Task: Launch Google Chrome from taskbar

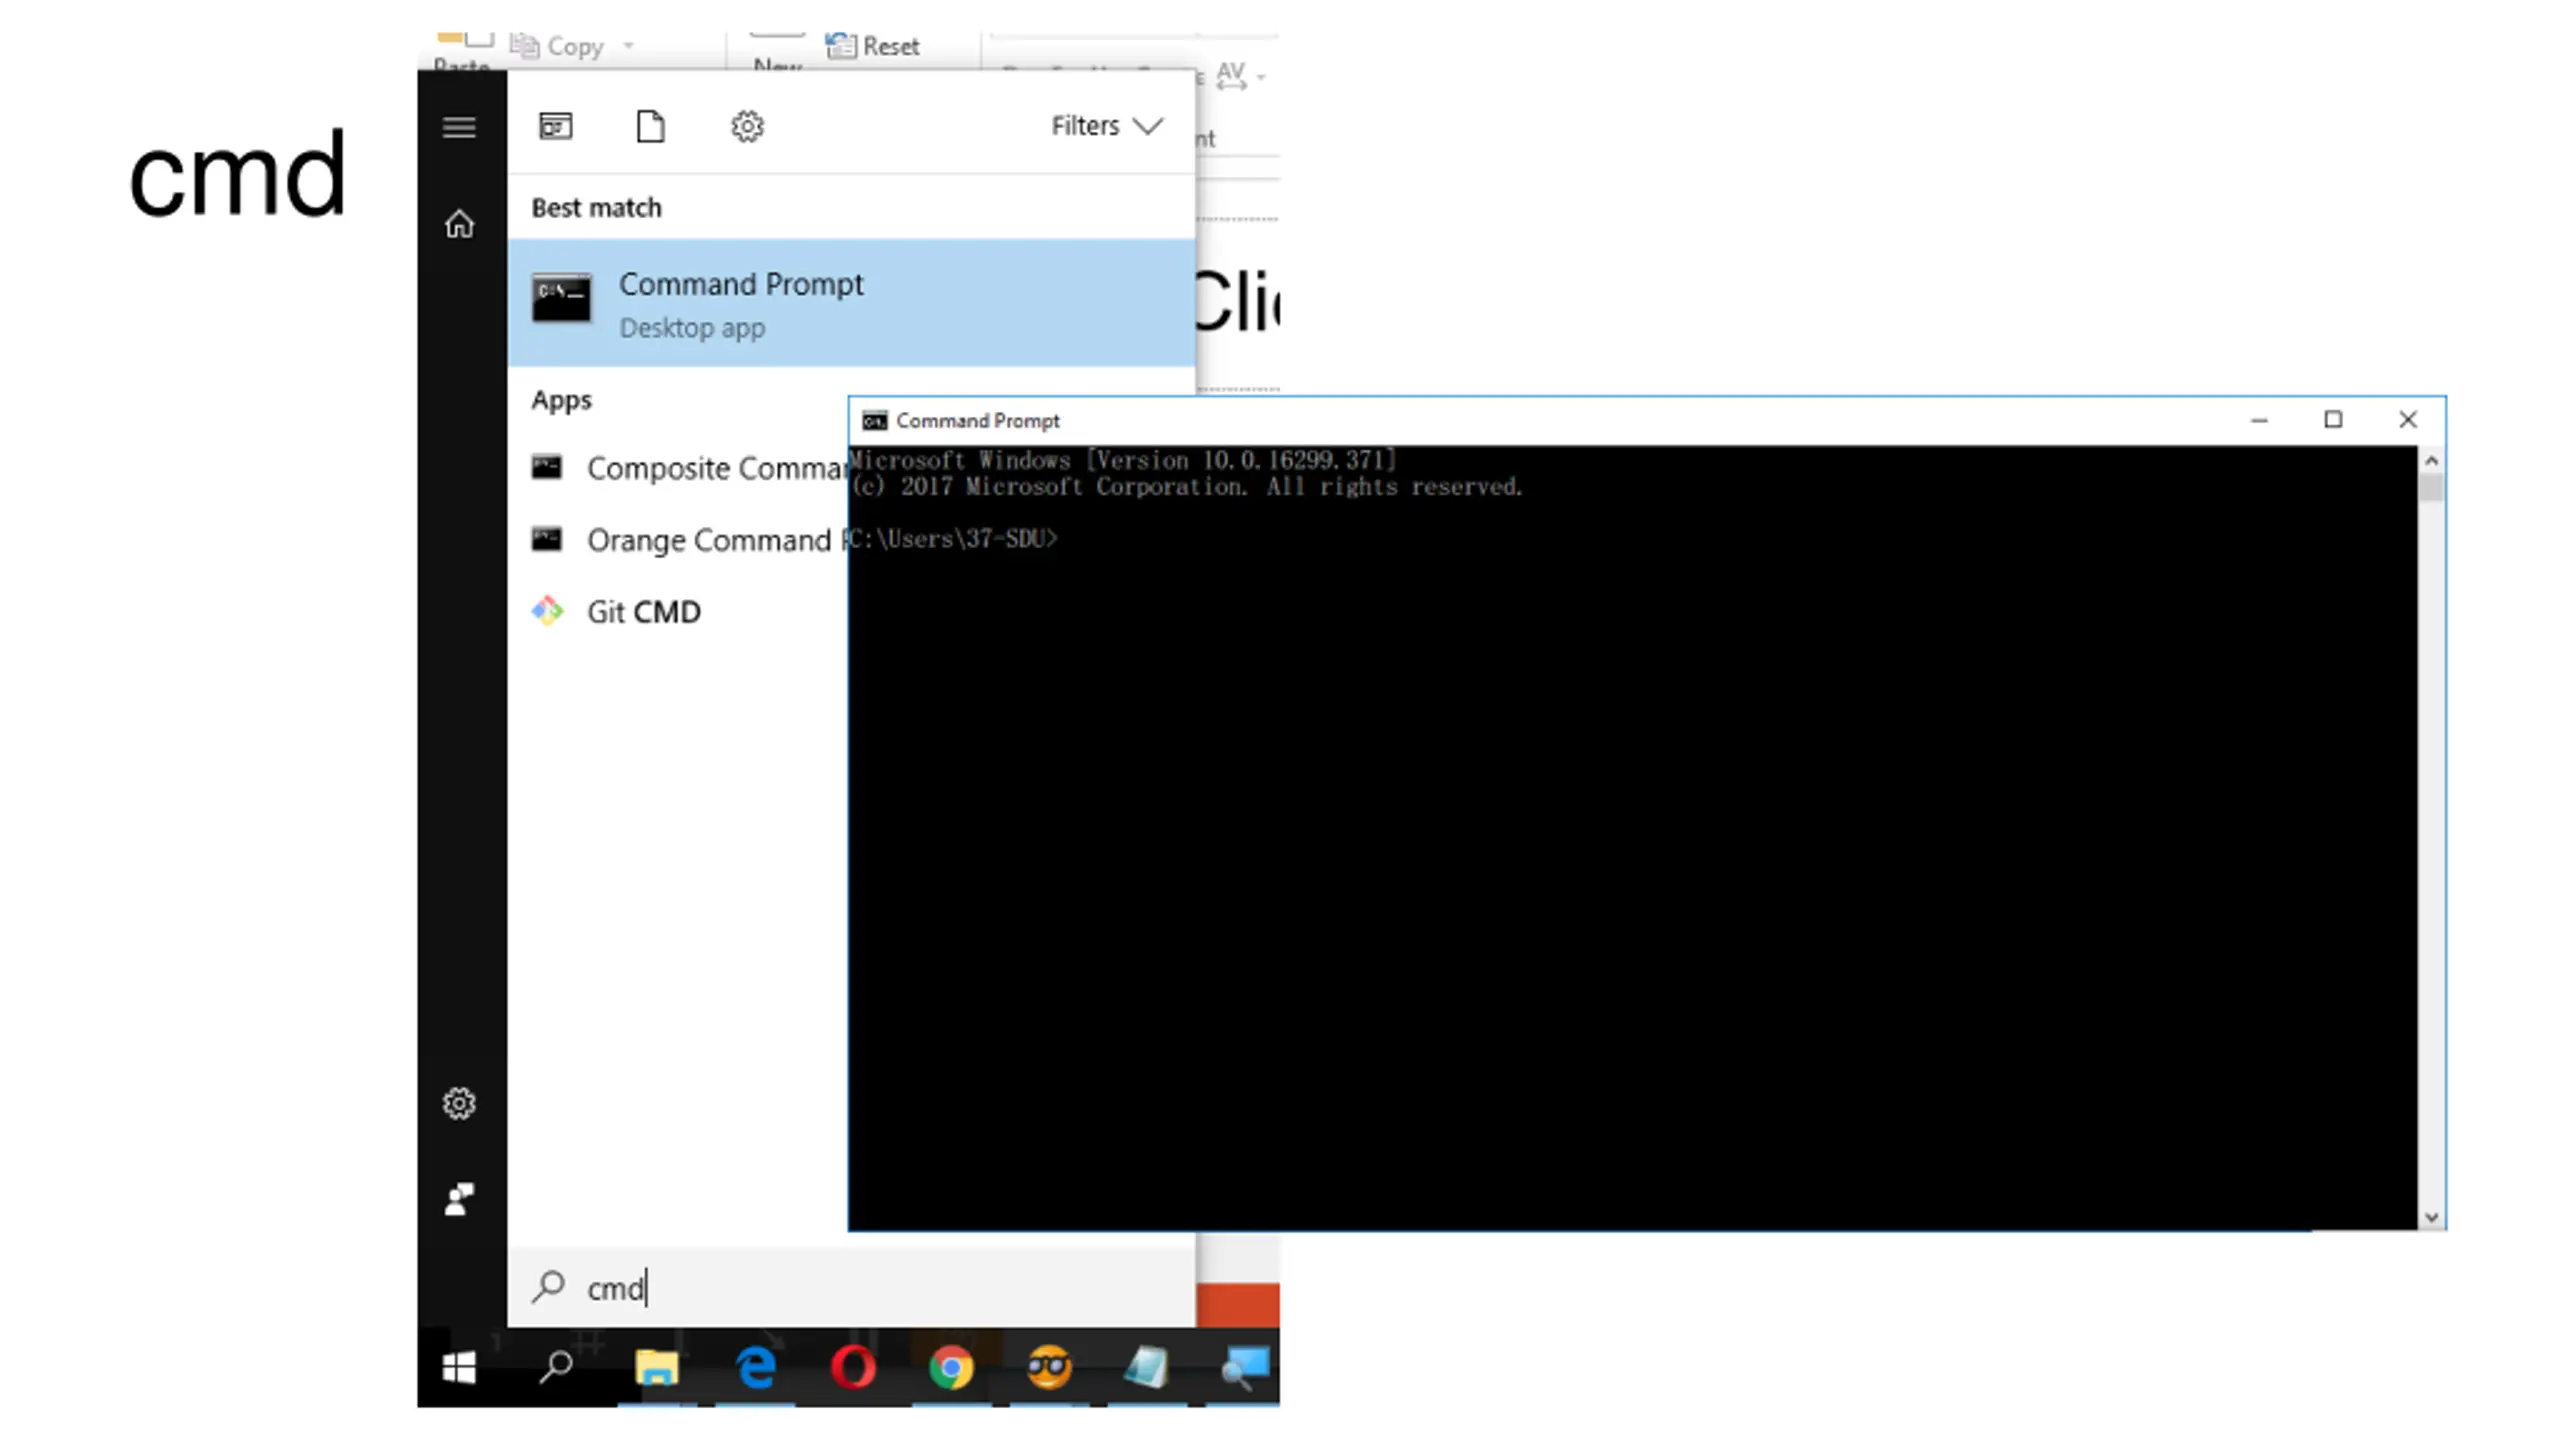Action: pyautogui.click(x=950, y=1367)
